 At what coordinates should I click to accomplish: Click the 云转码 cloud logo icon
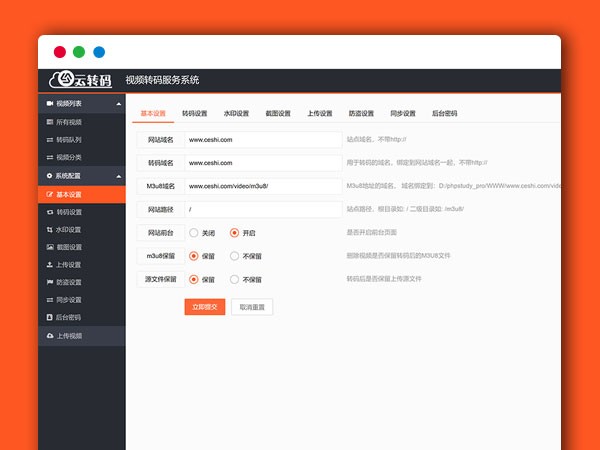point(64,80)
